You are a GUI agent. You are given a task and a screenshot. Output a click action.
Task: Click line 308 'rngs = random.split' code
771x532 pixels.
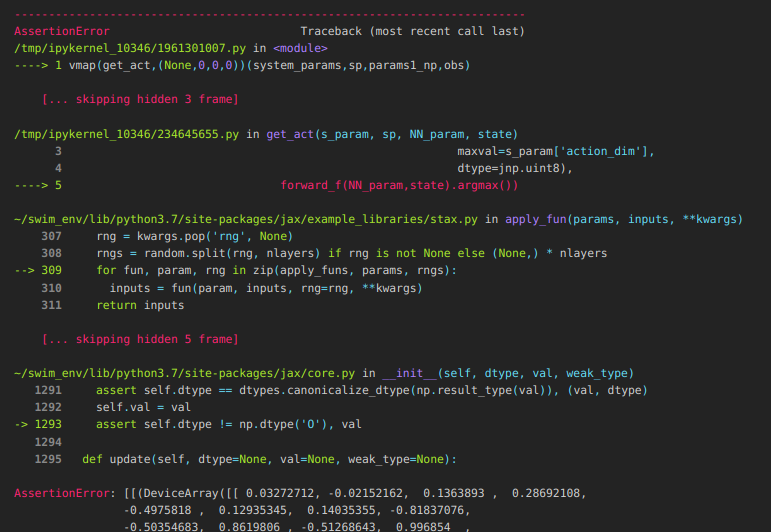[352, 254]
